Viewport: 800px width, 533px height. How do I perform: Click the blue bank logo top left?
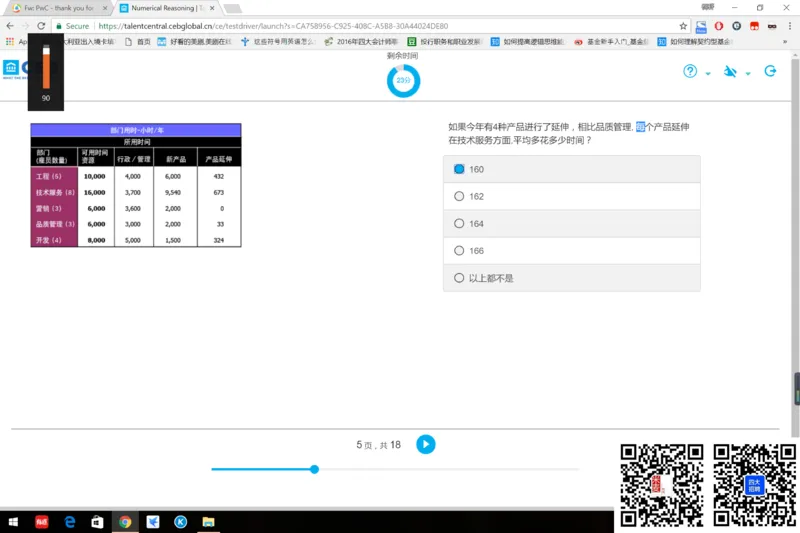(11, 68)
